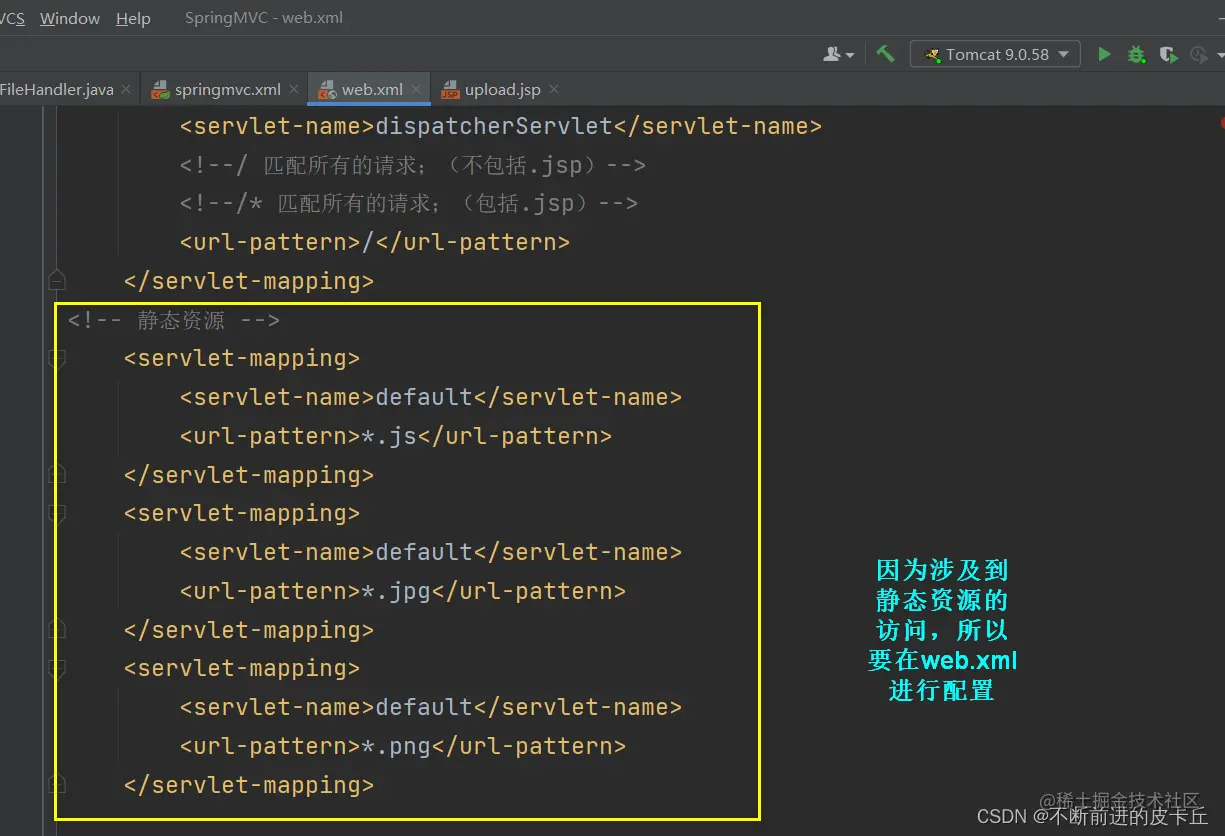Click the springmvc.xml tab file icon
The width and height of the screenshot is (1225, 836).
click(x=160, y=90)
